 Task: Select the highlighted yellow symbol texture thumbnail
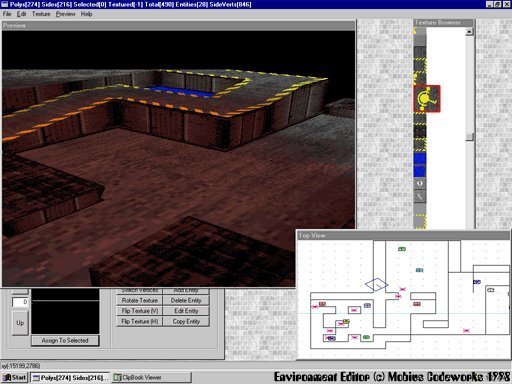tap(427, 99)
